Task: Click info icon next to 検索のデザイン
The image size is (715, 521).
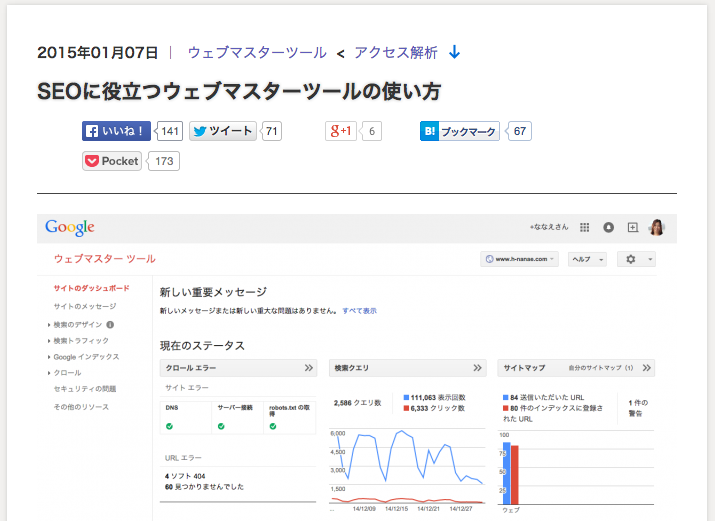Action: [x=110, y=325]
